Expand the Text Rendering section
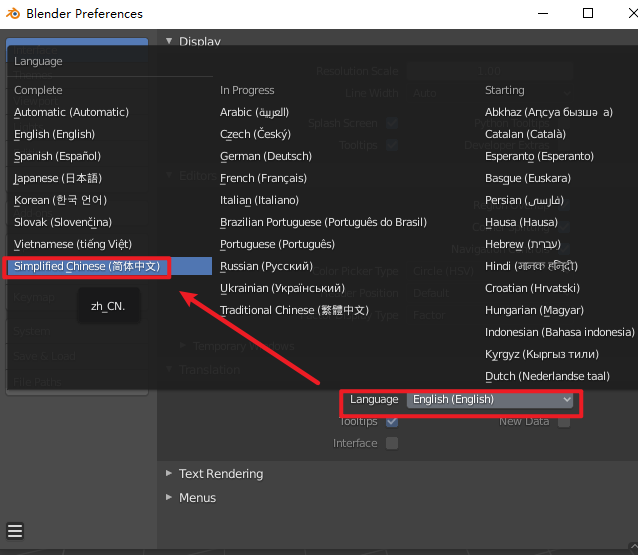This screenshot has width=638, height=555. click(x=220, y=474)
